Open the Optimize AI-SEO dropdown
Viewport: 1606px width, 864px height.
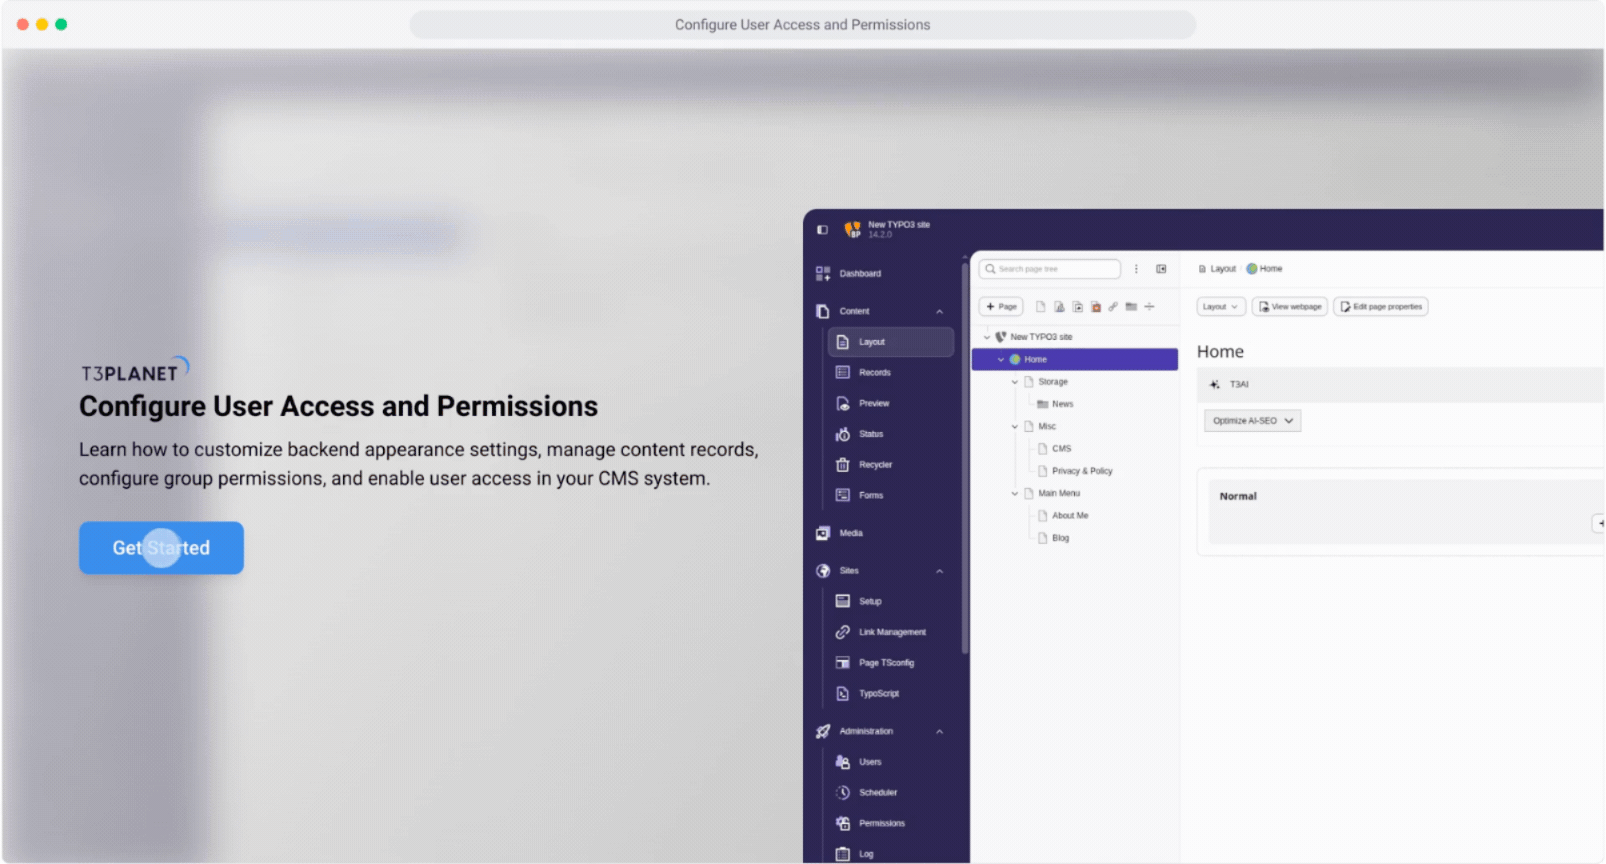pos(1252,421)
